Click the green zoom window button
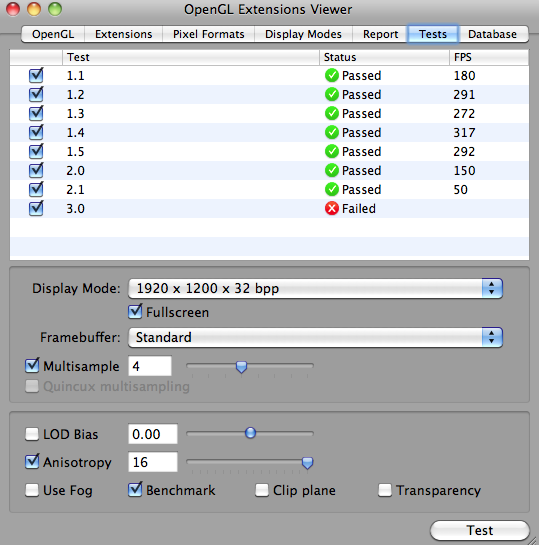 [x=55, y=9]
